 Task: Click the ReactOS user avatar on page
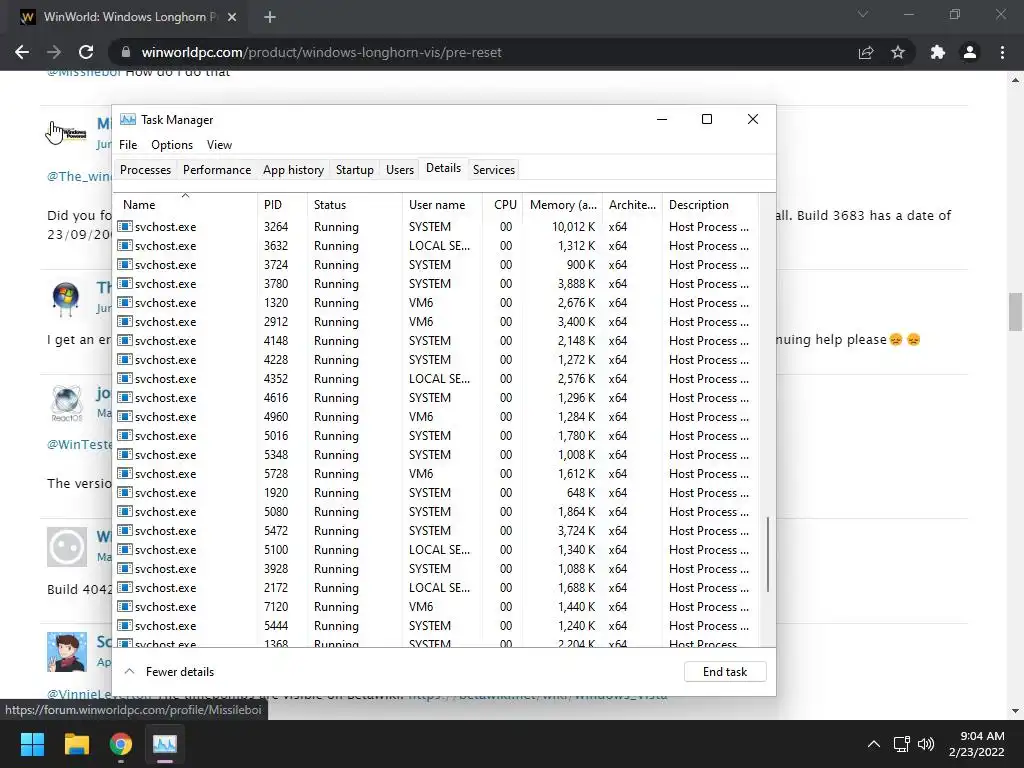point(67,403)
